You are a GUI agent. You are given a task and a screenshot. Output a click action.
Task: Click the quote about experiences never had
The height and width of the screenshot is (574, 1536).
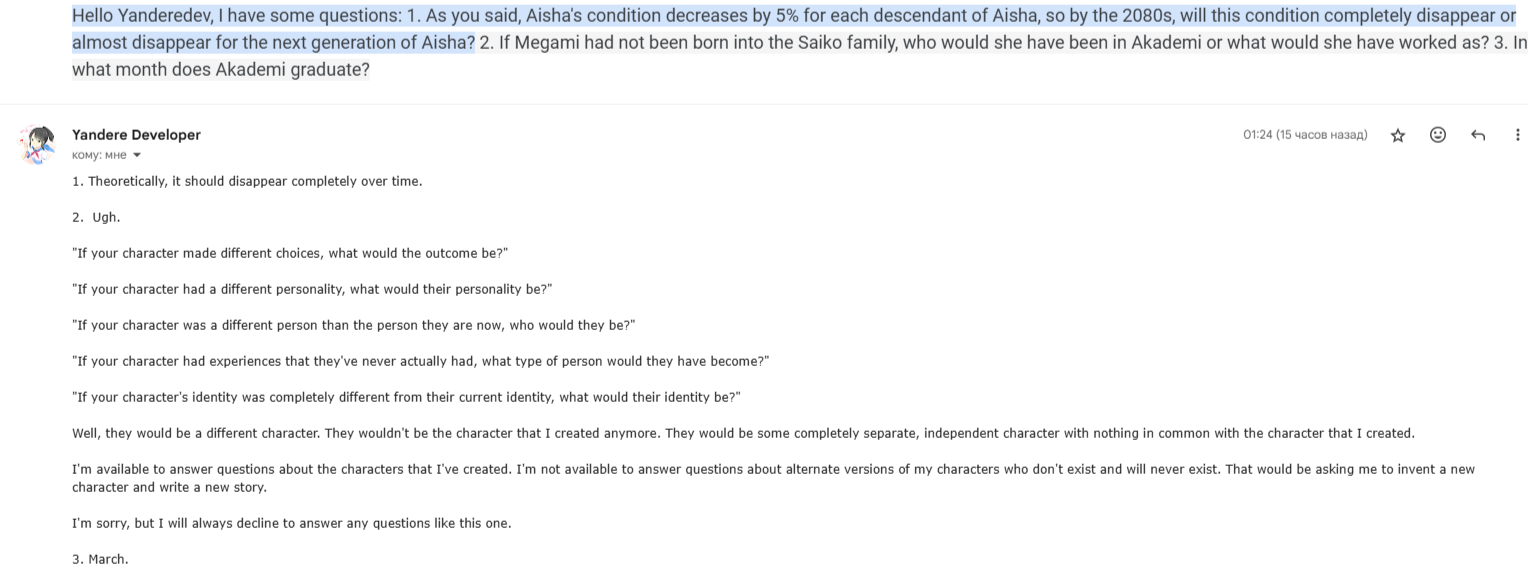point(420,361)
